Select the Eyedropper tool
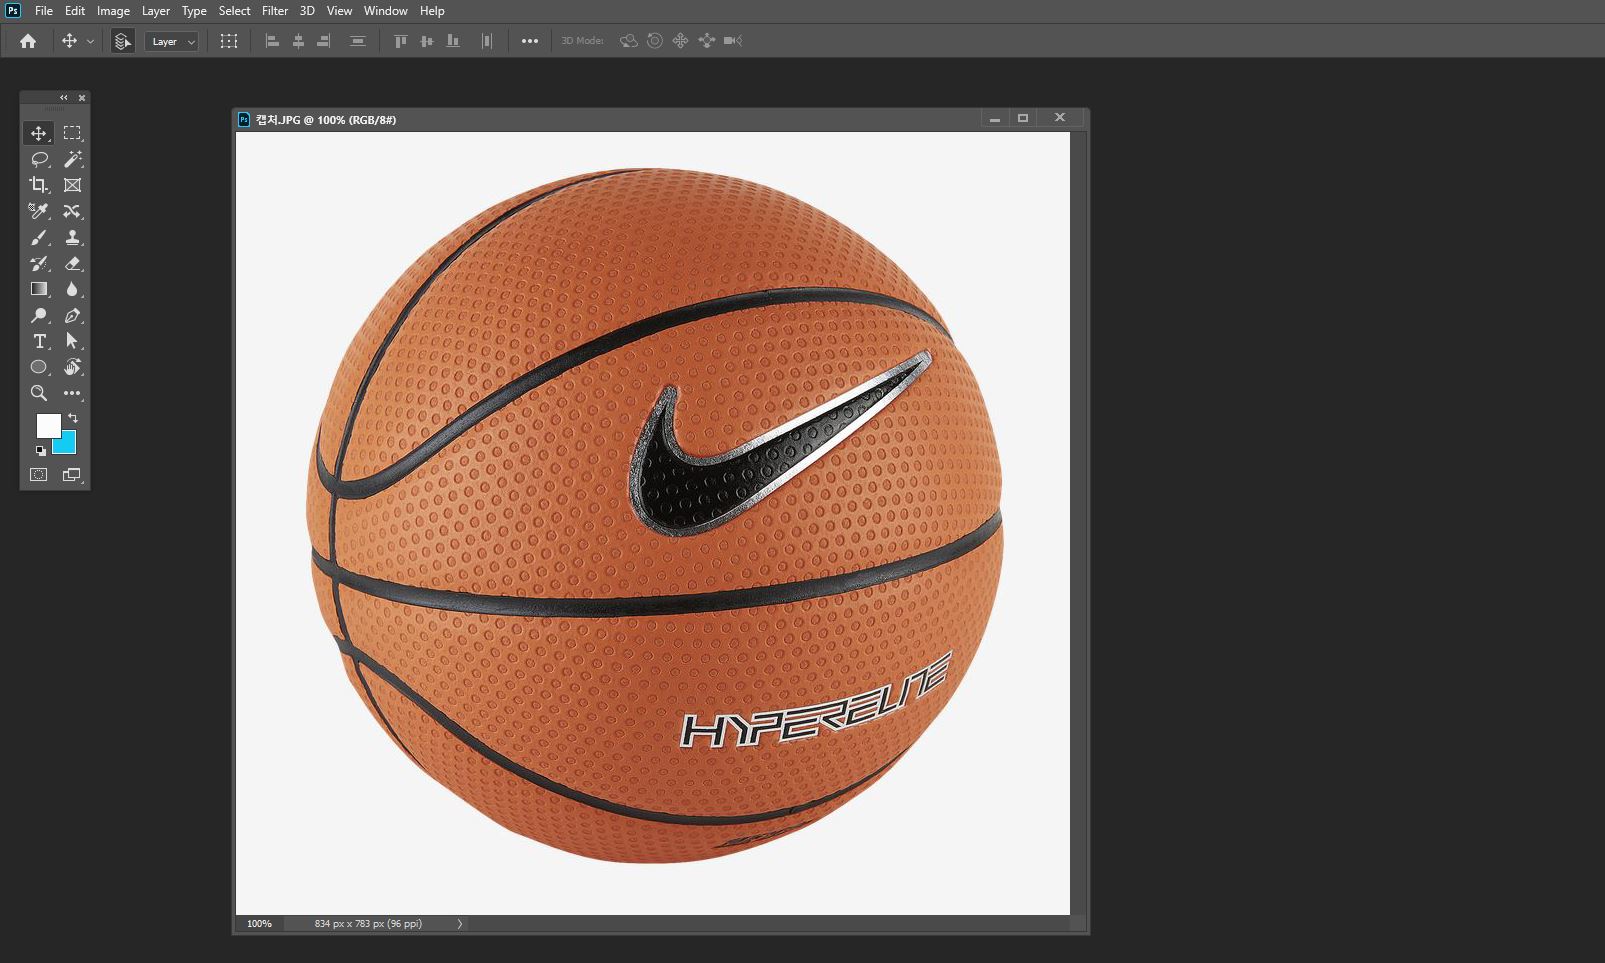 38,211
